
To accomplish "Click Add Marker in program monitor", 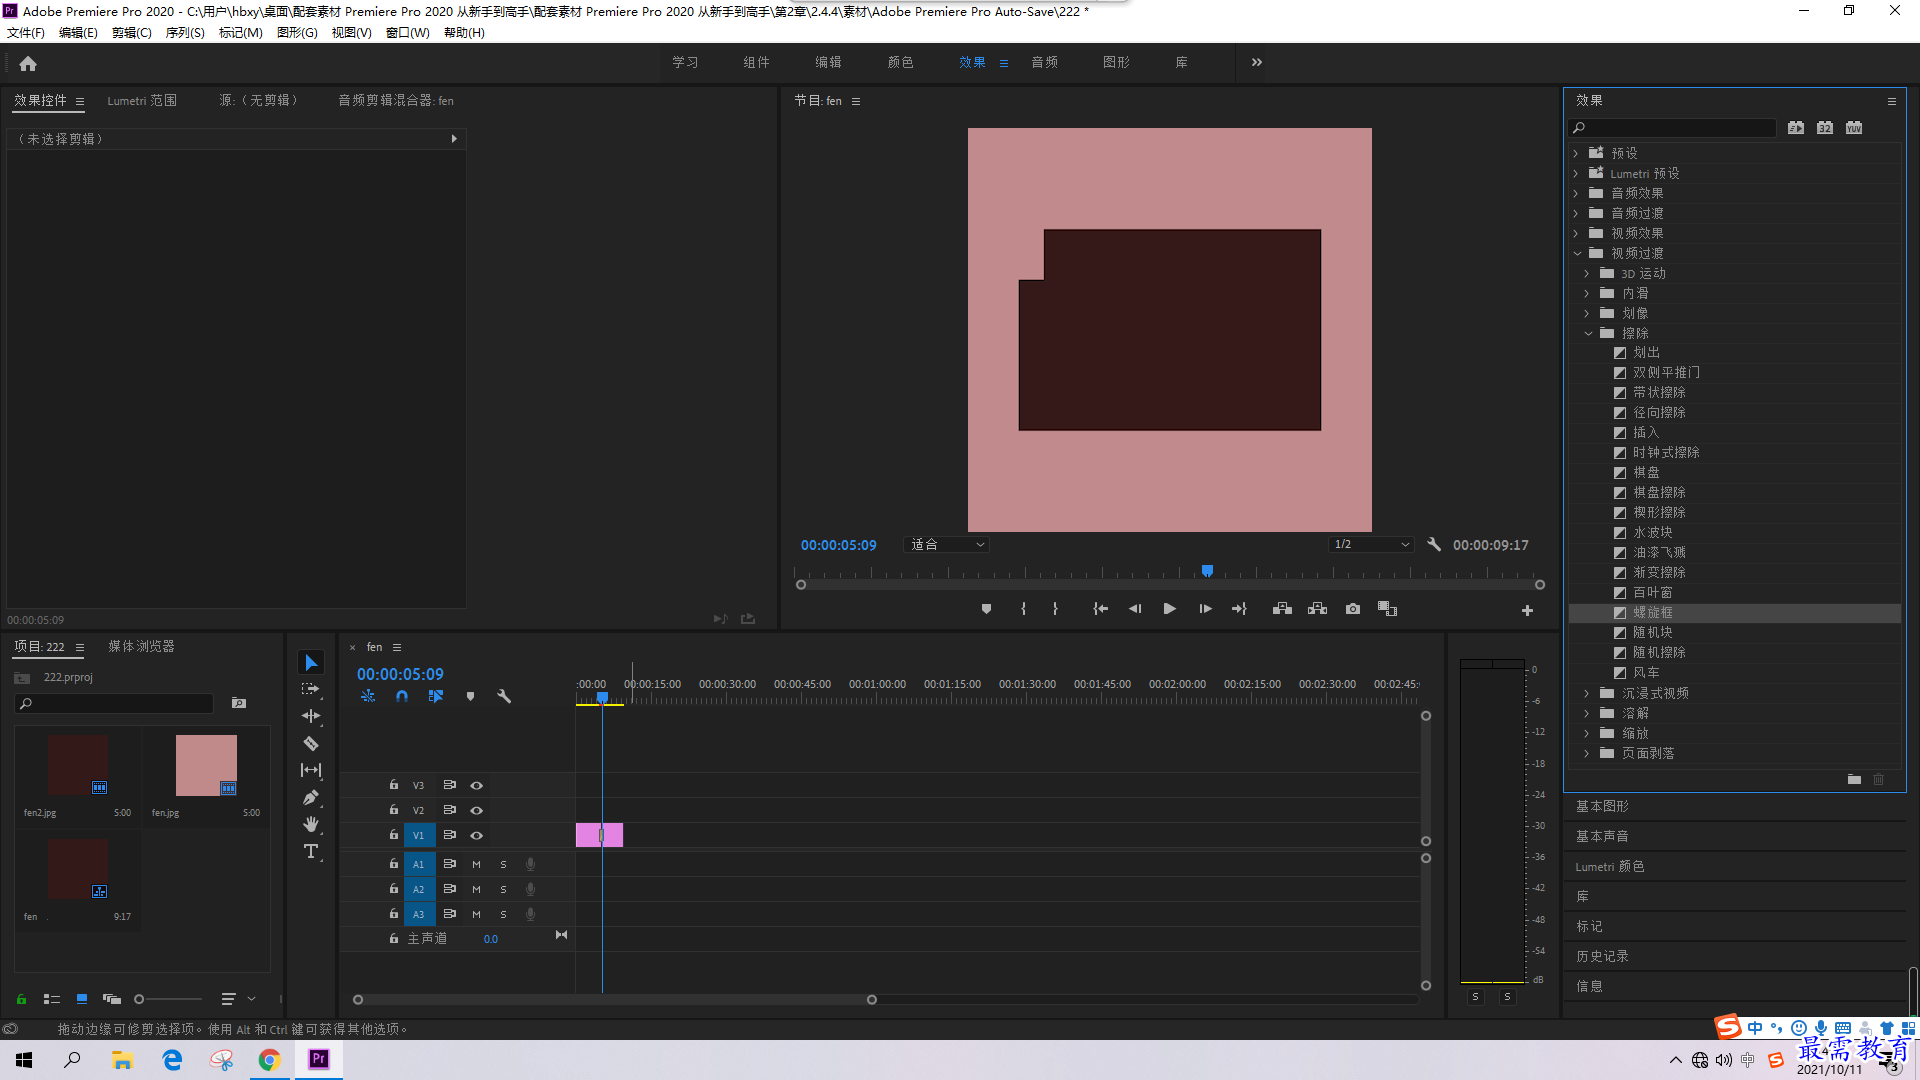I will pyautogui.click(x=986, y=609).
